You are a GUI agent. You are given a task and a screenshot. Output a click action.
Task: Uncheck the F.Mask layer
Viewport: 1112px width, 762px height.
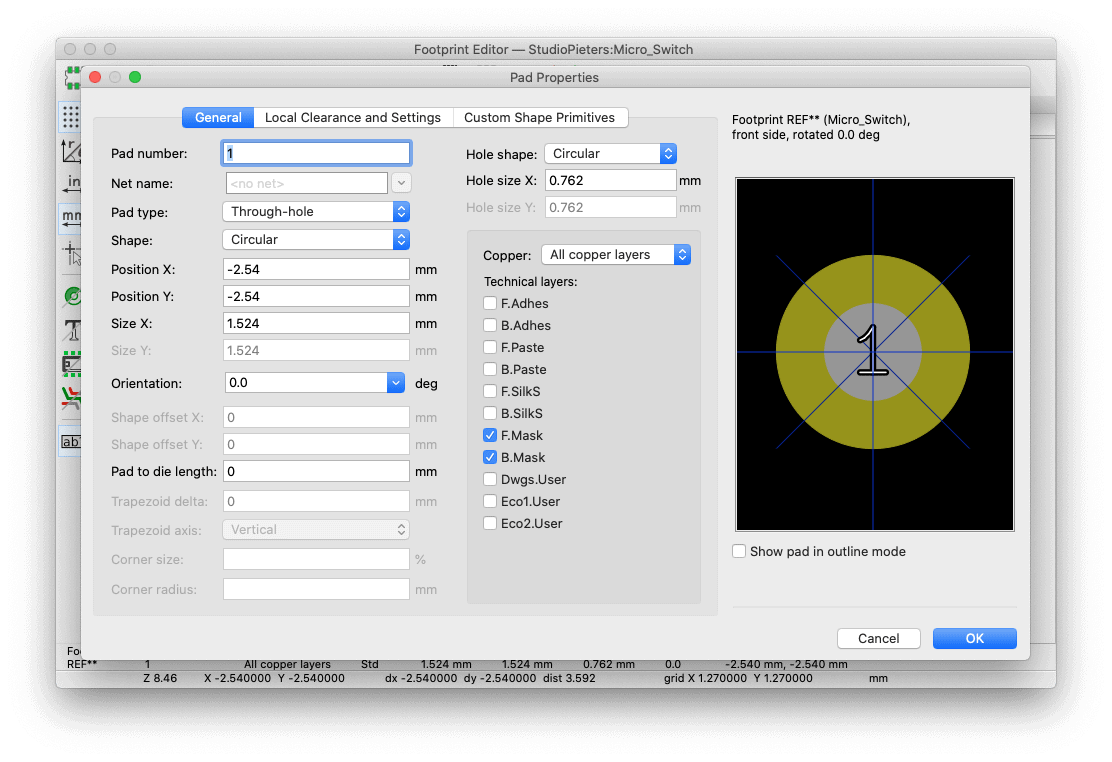[x=489, y=436]
